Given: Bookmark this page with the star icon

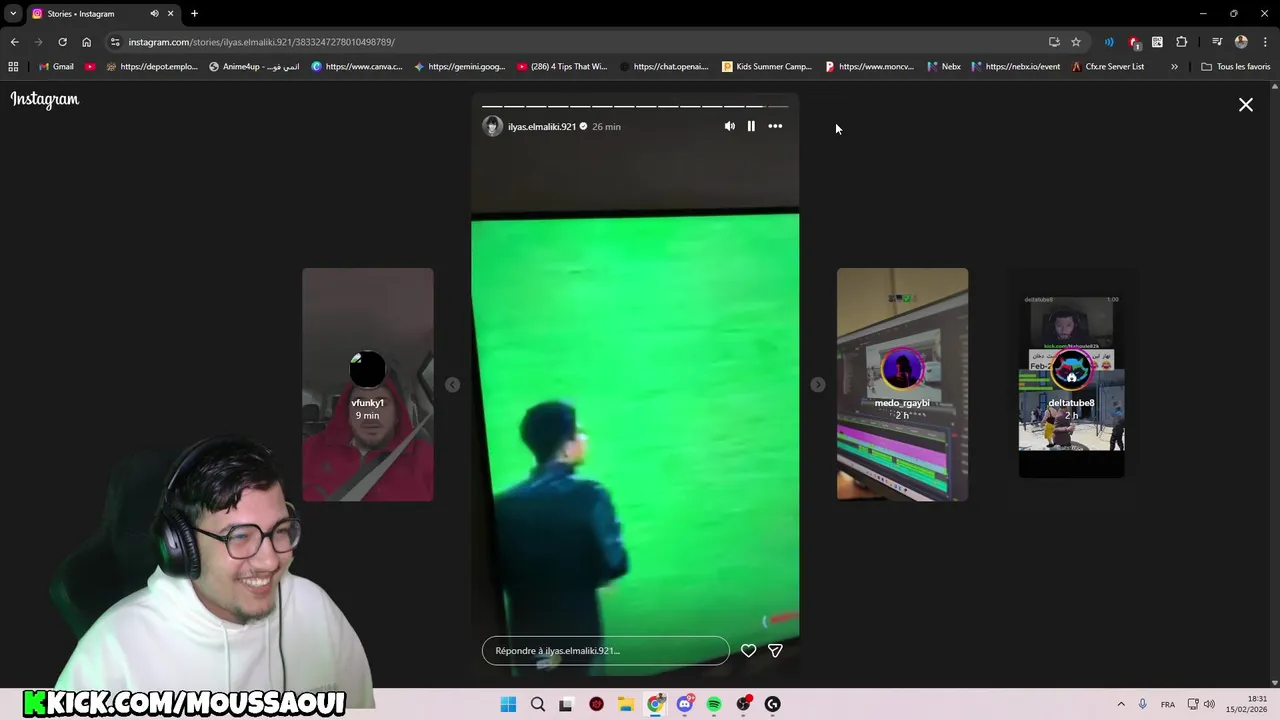Looking at the screenshot, I should pos(1076,42).
